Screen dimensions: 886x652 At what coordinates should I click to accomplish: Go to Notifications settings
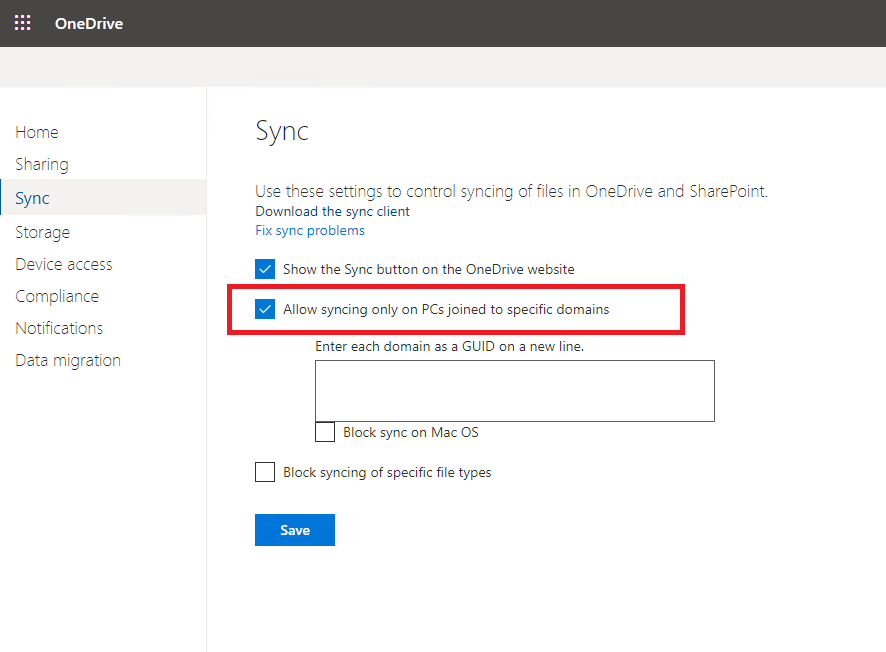pyautogui.click(x=59, y=328)
